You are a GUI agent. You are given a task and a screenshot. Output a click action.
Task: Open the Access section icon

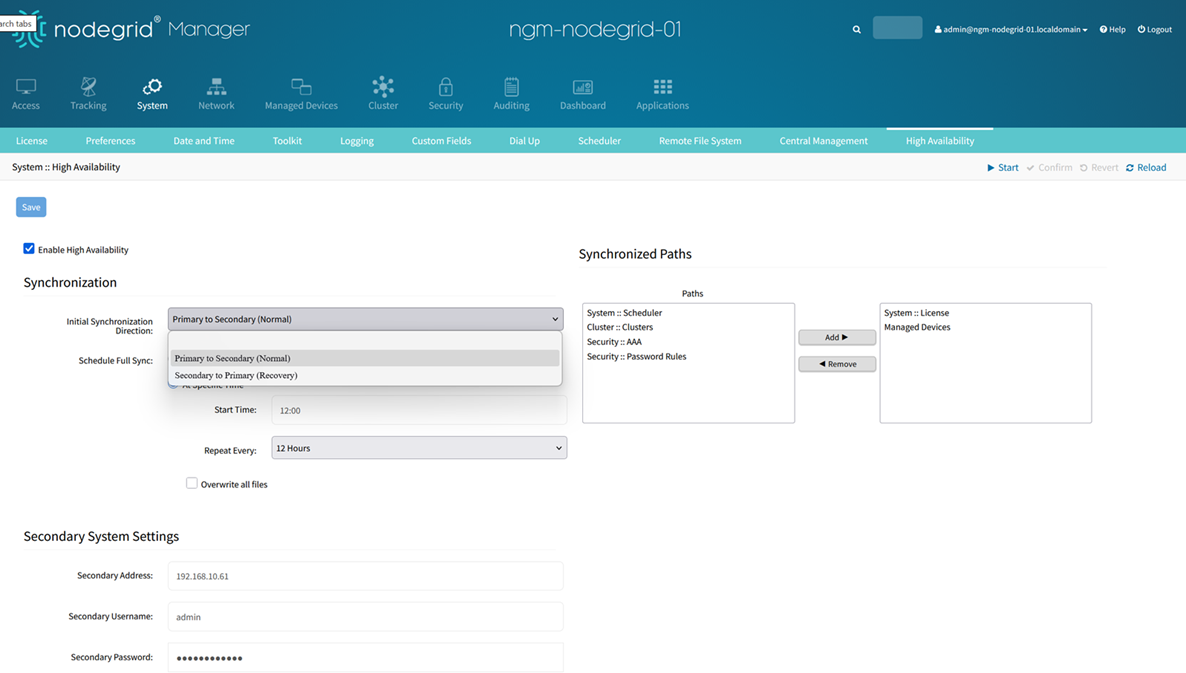26,88
